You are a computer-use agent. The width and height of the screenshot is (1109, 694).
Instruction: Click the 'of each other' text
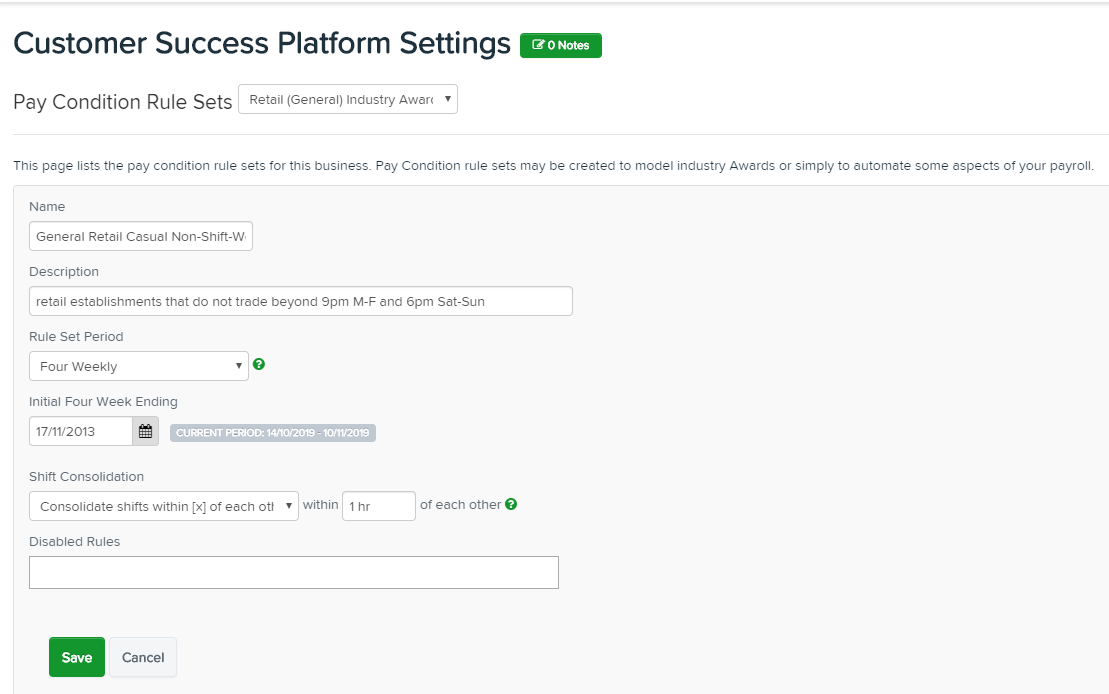pyautogui.click(x=460, y=504)
